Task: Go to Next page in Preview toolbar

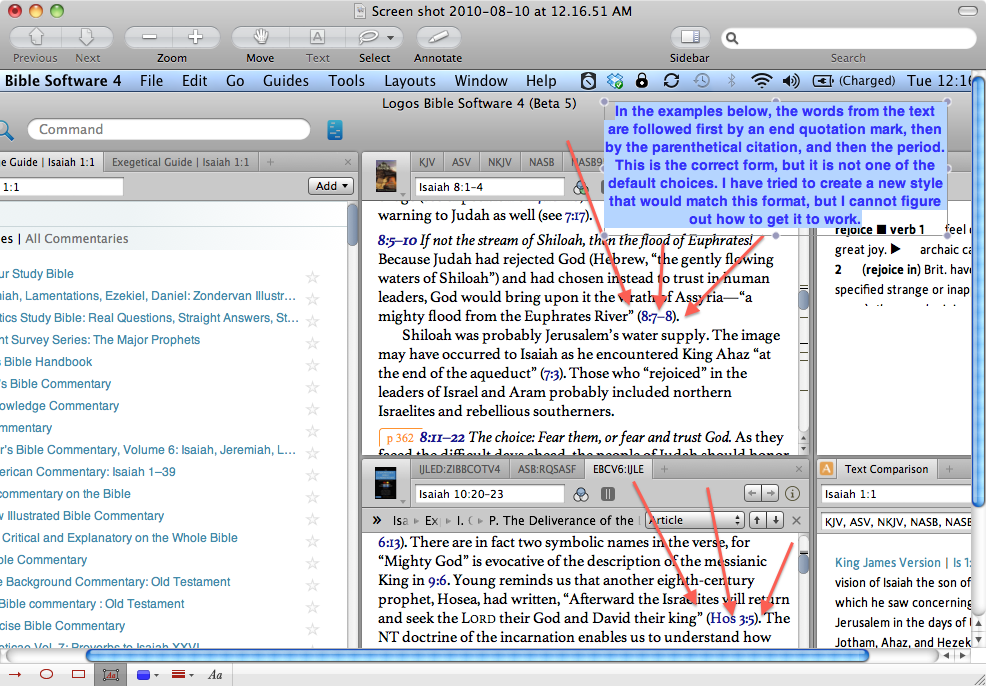Action: pyautogui.click(x=87, y=38)
